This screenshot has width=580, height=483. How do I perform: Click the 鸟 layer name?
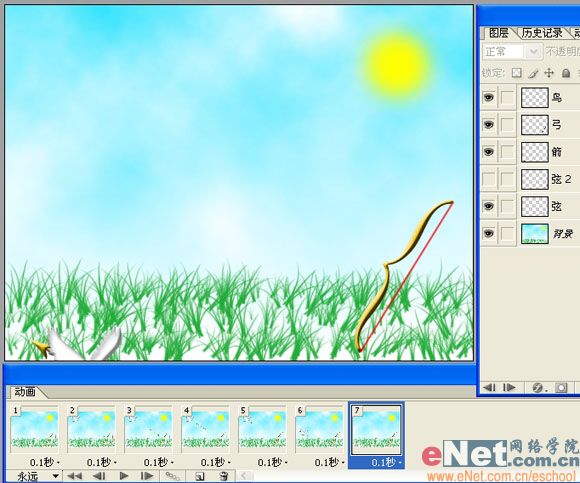point(557,98)
